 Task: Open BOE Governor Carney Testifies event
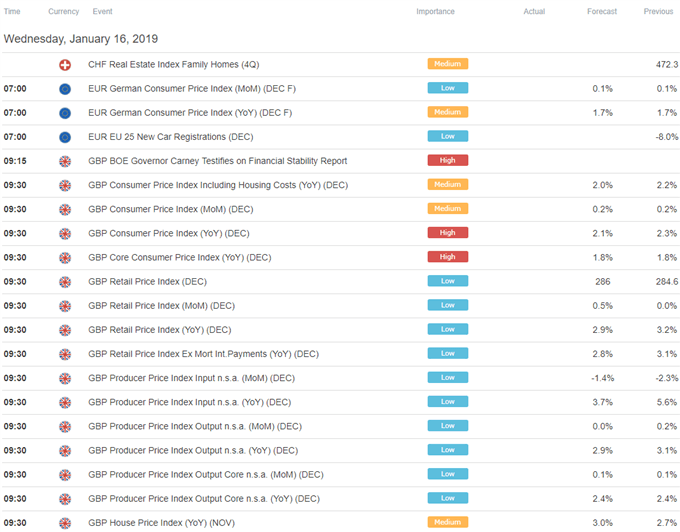(217, 161)
